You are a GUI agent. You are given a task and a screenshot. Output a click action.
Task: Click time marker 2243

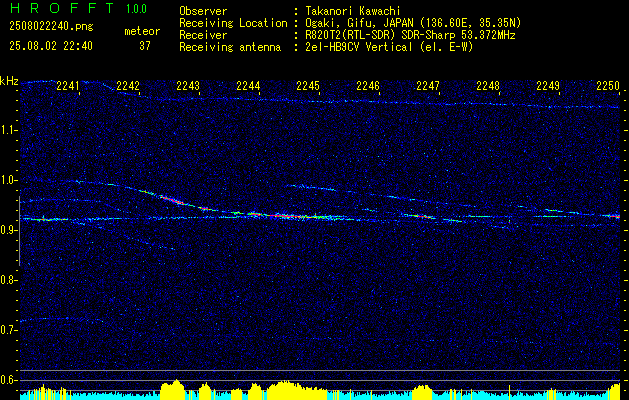[x=188, y=85]
